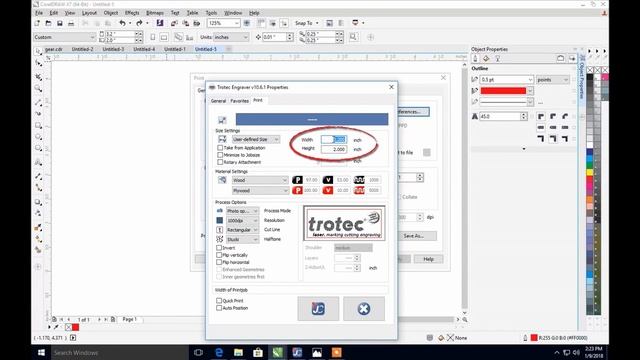This screenshot has width=640, height=360.
Task: Select Portrait page orientation icon
Action: coord(153,37)
